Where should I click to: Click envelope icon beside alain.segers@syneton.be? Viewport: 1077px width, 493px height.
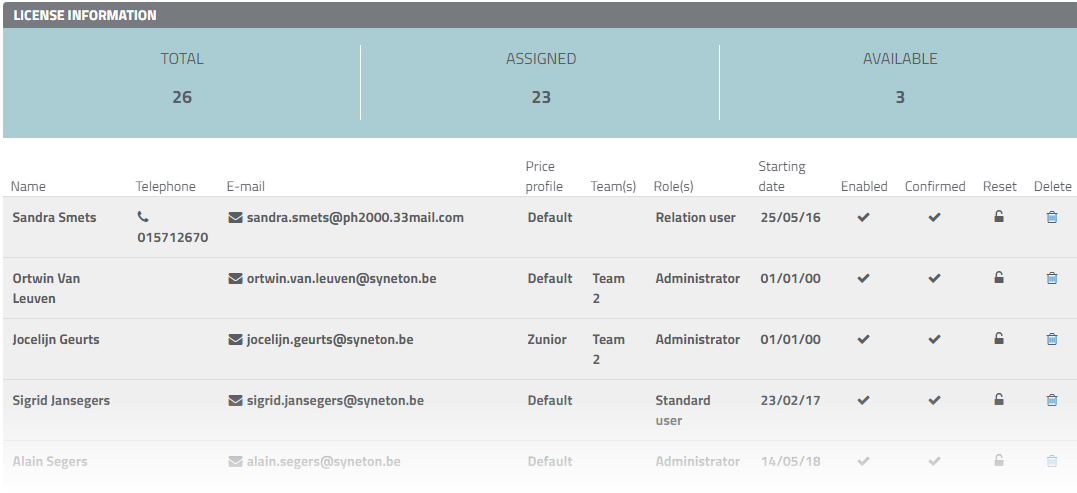[236, 462]
